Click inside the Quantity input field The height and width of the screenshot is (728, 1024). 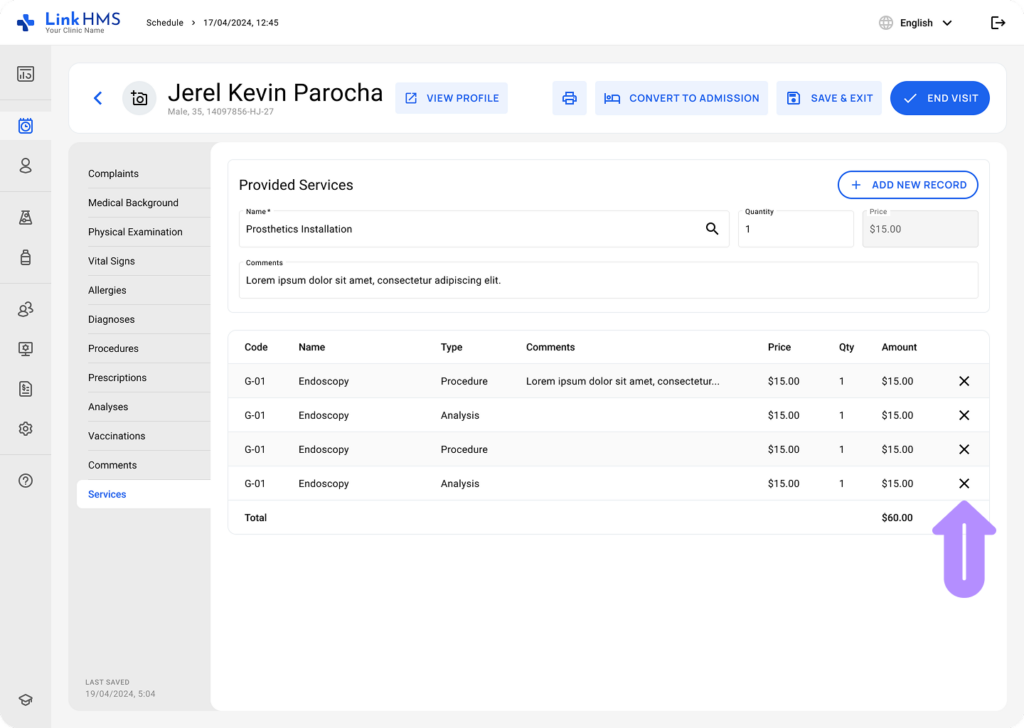coord(795,229)
